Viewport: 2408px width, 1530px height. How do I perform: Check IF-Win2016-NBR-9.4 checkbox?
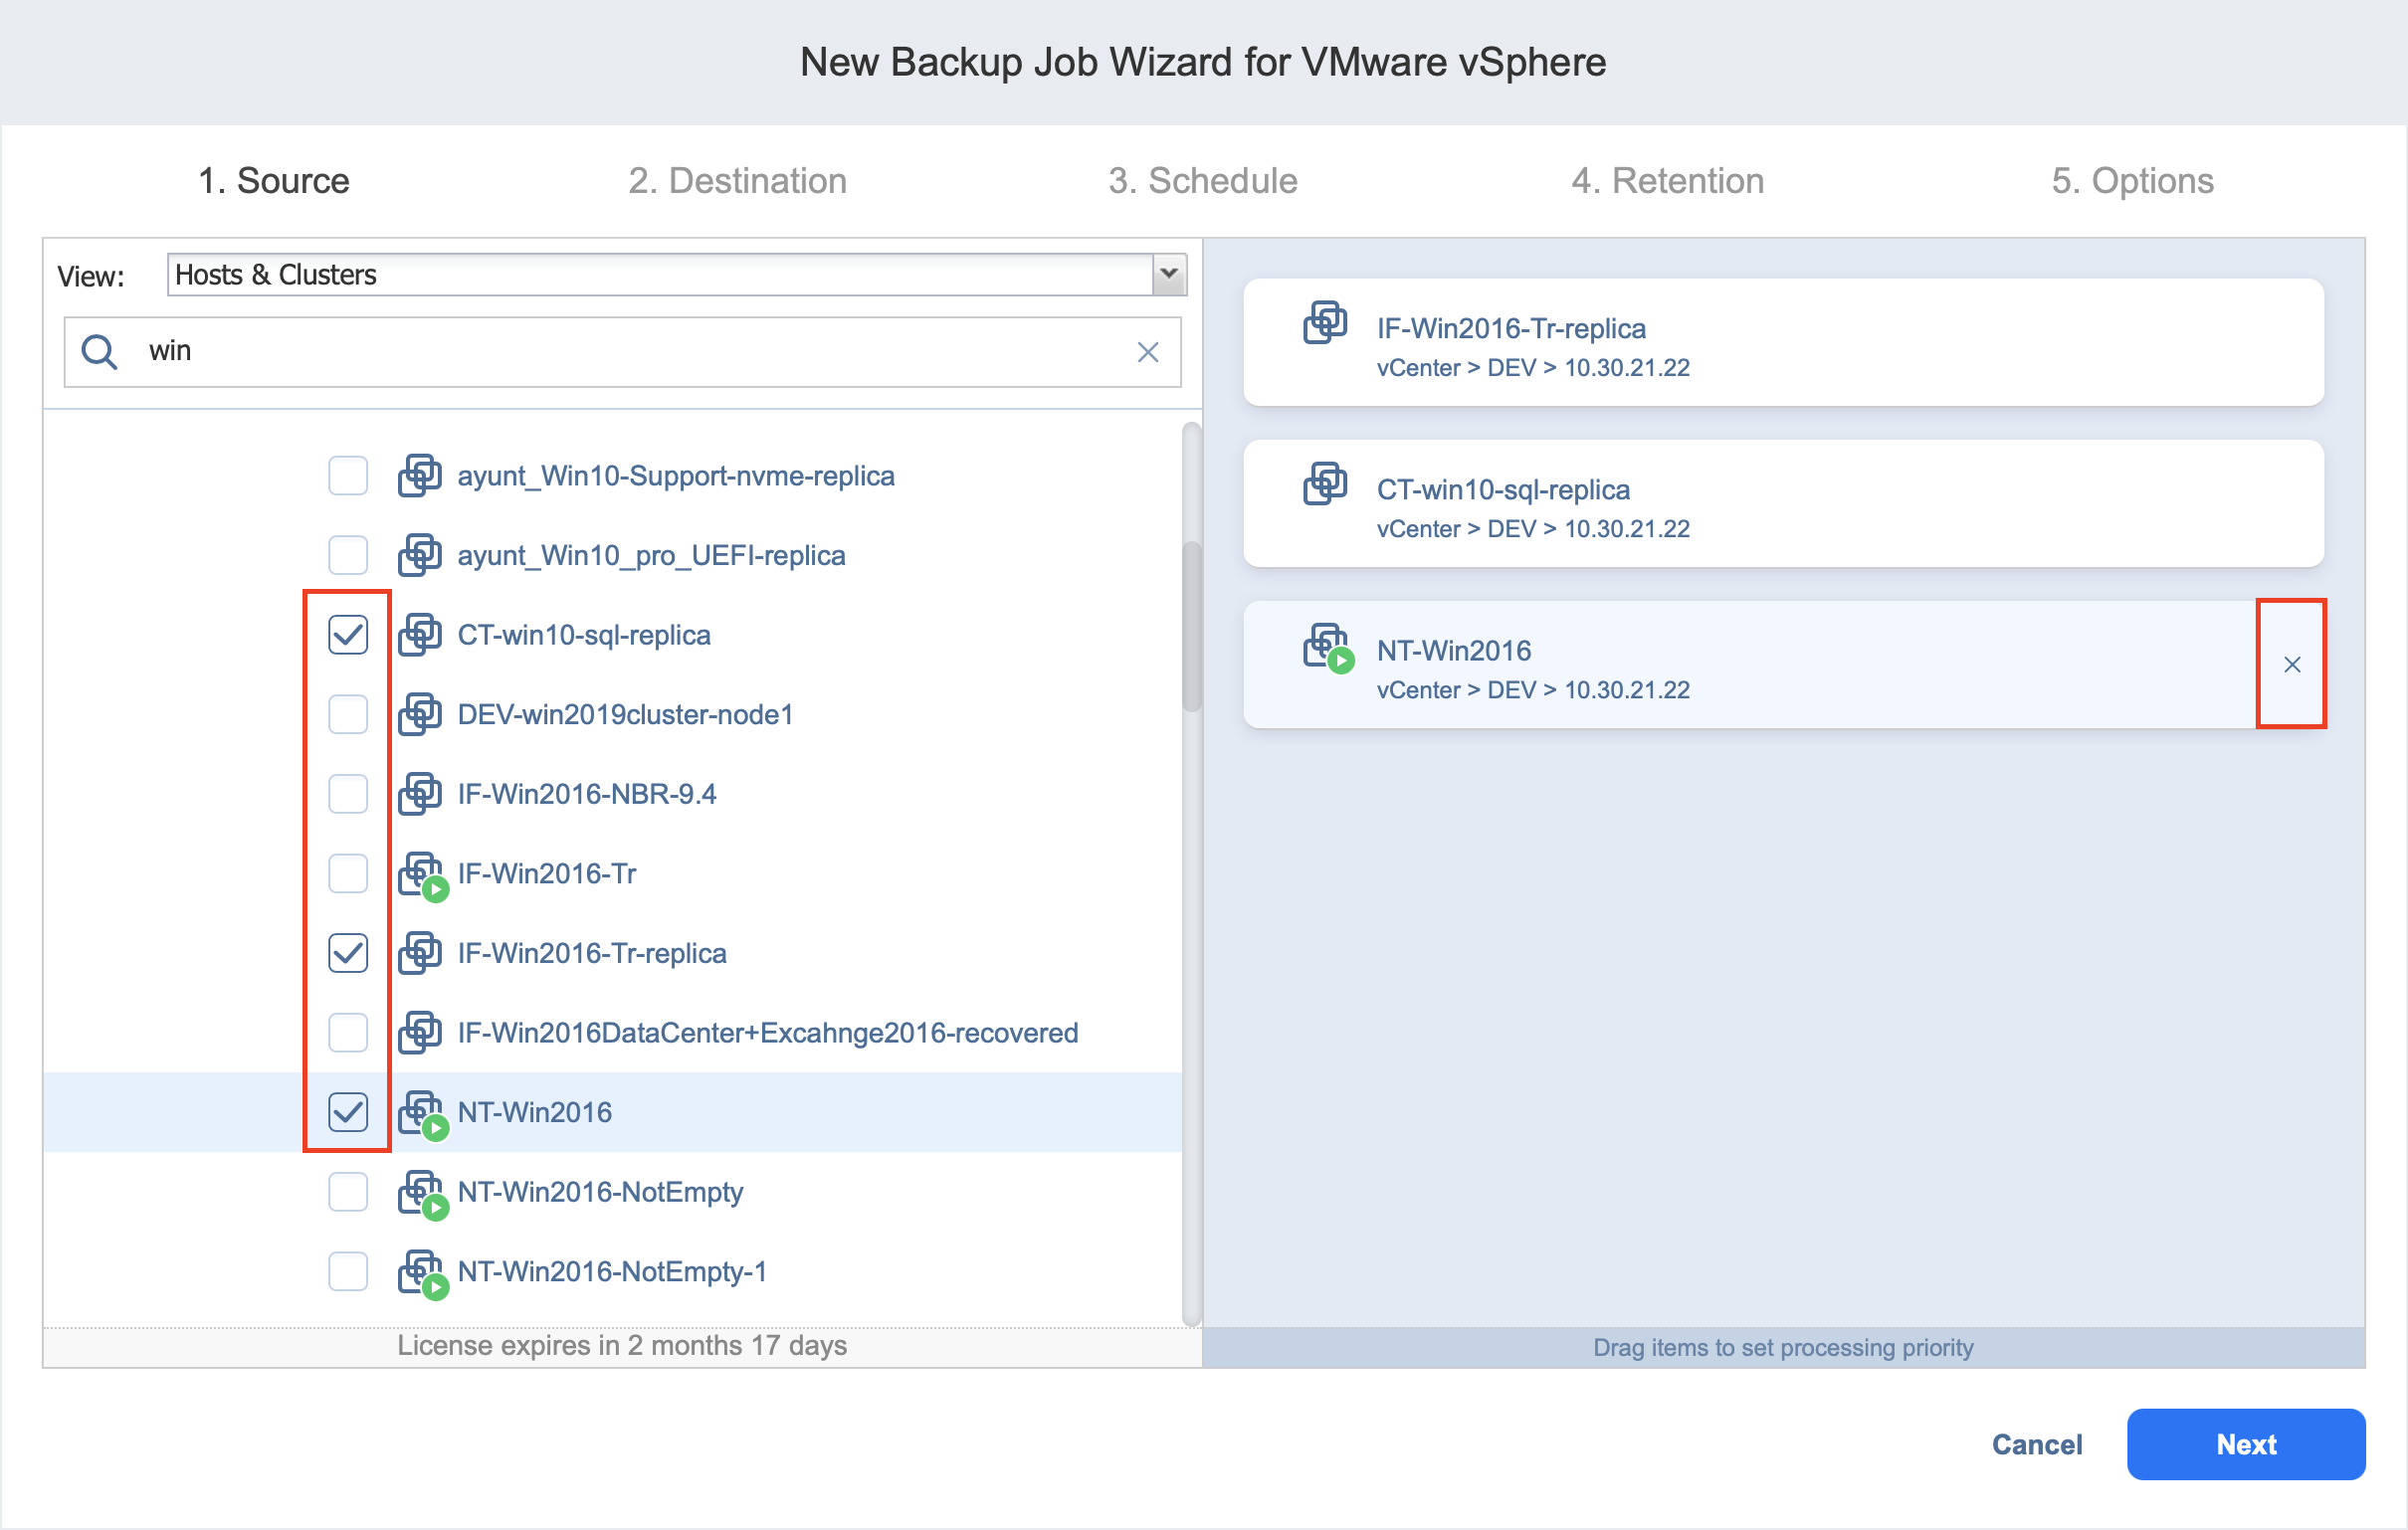coord(348,794)
